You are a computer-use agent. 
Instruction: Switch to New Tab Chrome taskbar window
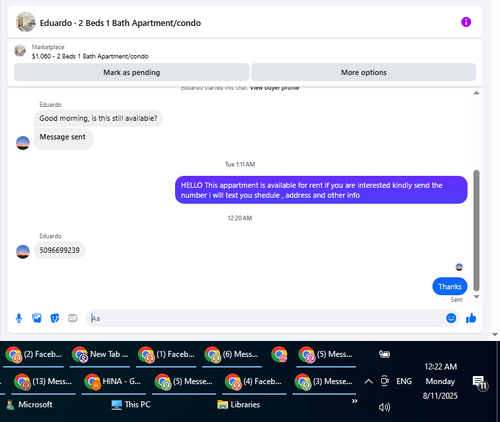click(100, 355)
